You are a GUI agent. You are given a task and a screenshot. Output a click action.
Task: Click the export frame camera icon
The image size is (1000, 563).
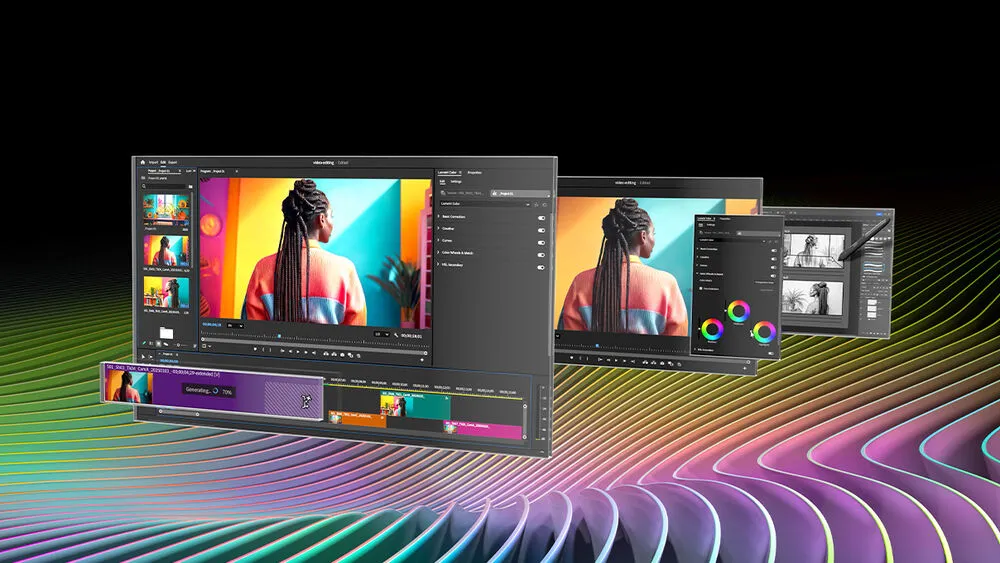[x=341, y=355]
